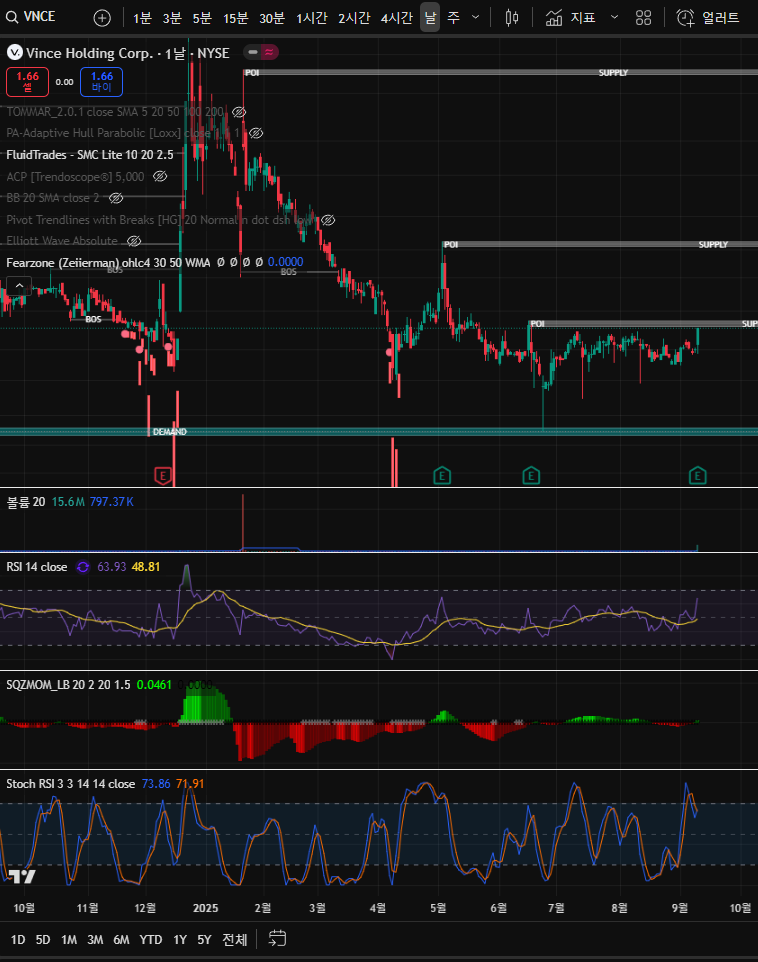Click the Vince Holding symbol logo
Screen dimensions: 758x962
click(14, 53)
